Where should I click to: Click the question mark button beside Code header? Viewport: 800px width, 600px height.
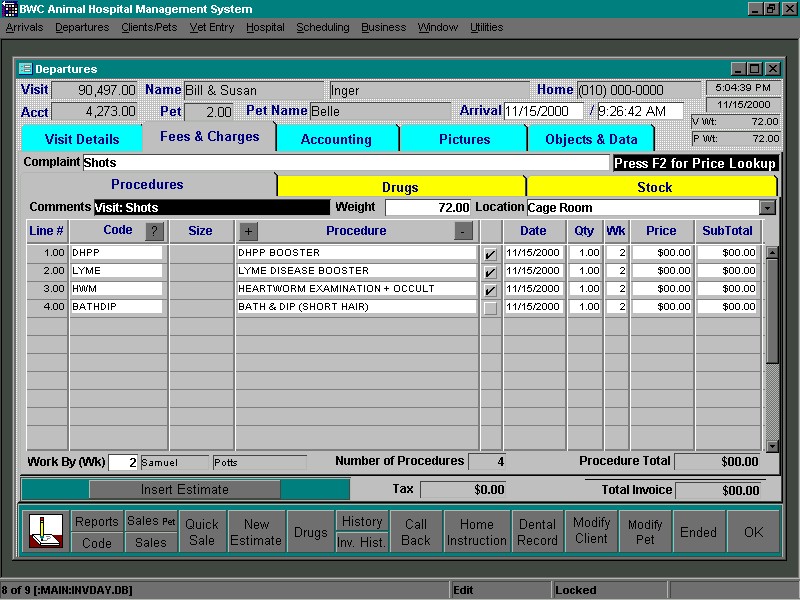[155, 231]
